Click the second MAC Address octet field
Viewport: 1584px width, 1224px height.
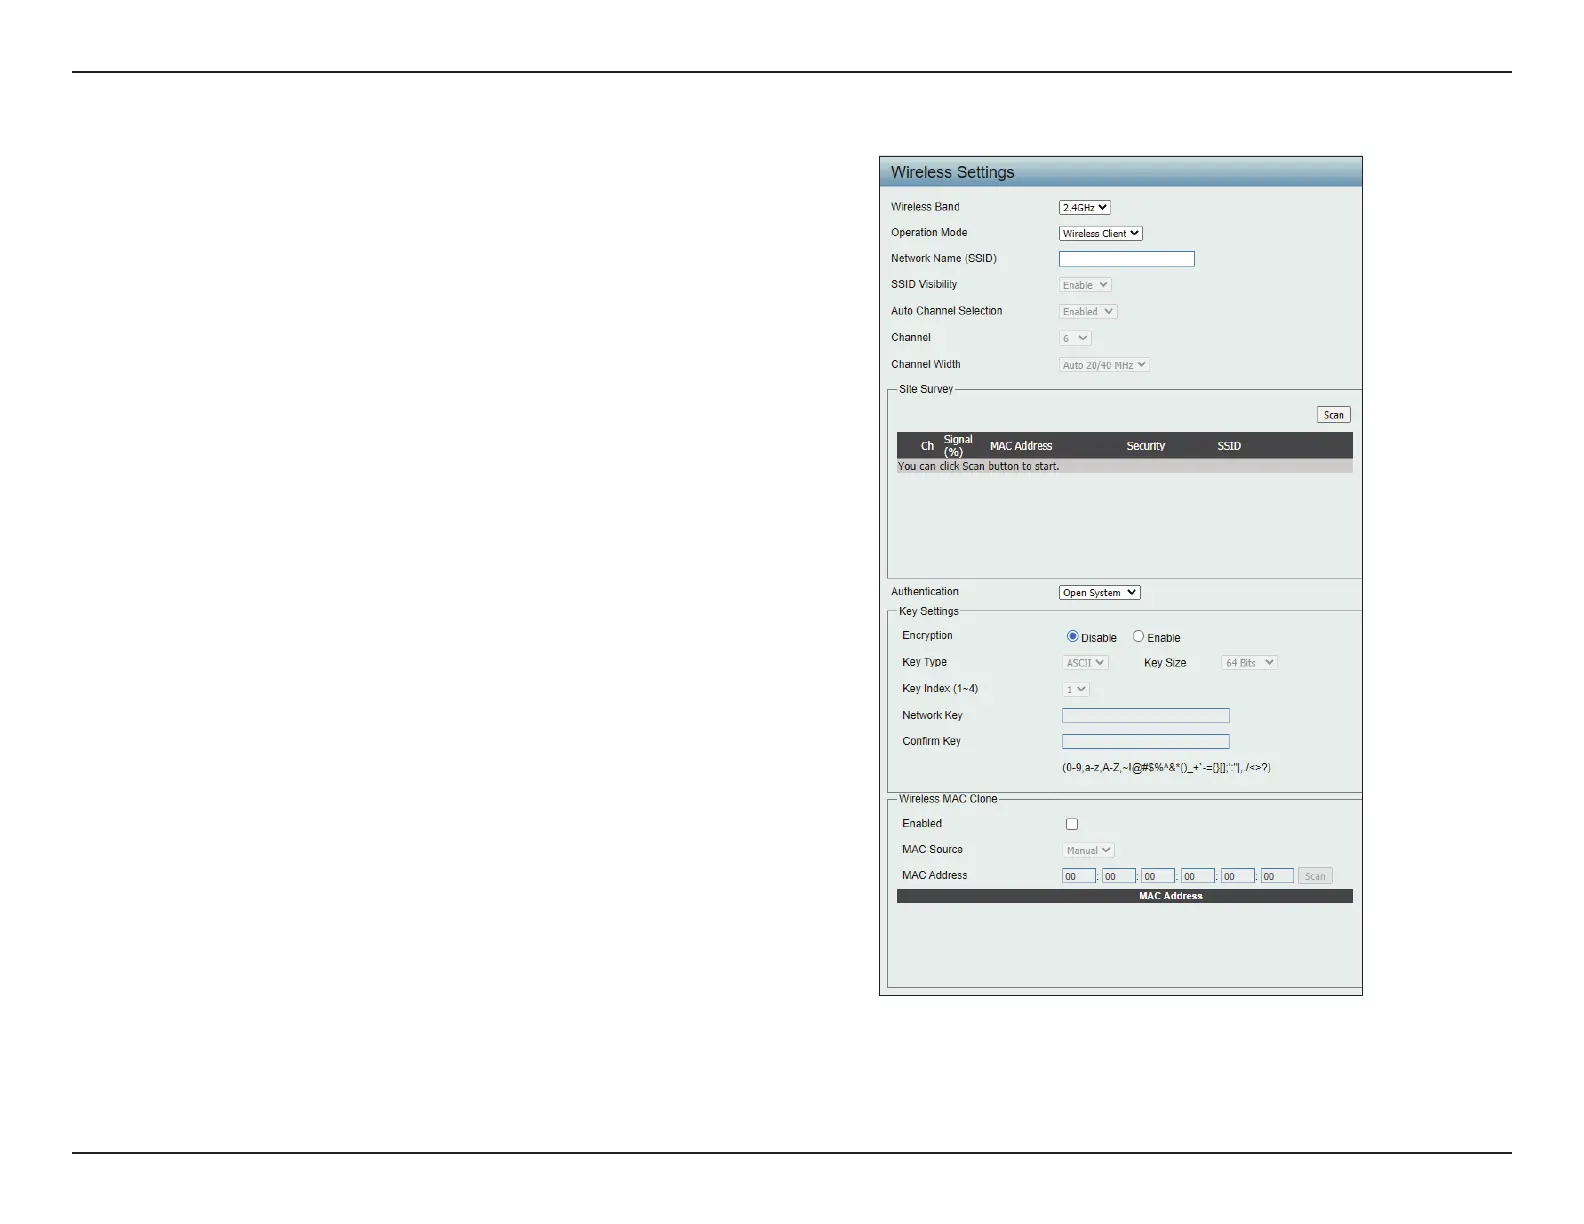[1119, 877]
